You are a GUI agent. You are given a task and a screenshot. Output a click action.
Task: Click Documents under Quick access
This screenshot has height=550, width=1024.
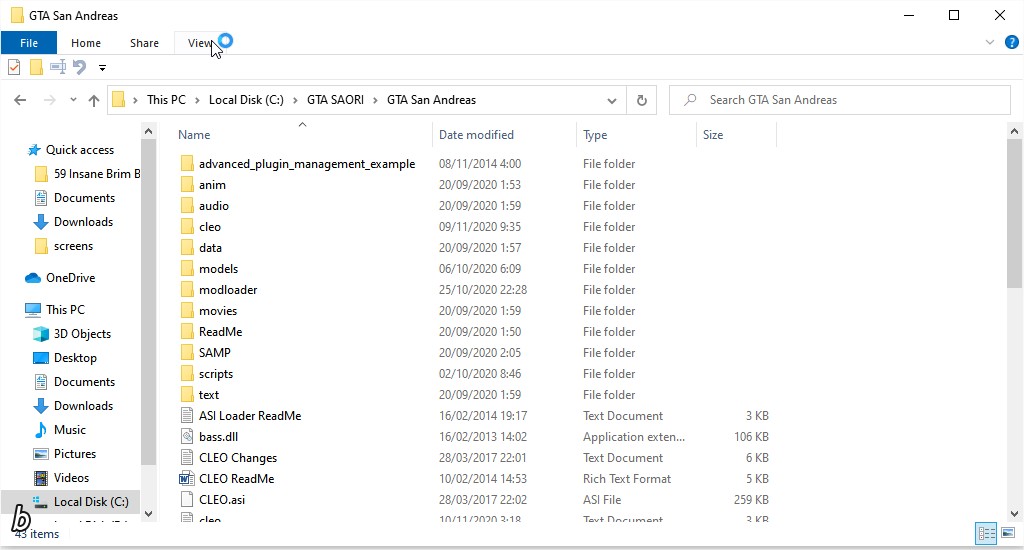point(84,198)
